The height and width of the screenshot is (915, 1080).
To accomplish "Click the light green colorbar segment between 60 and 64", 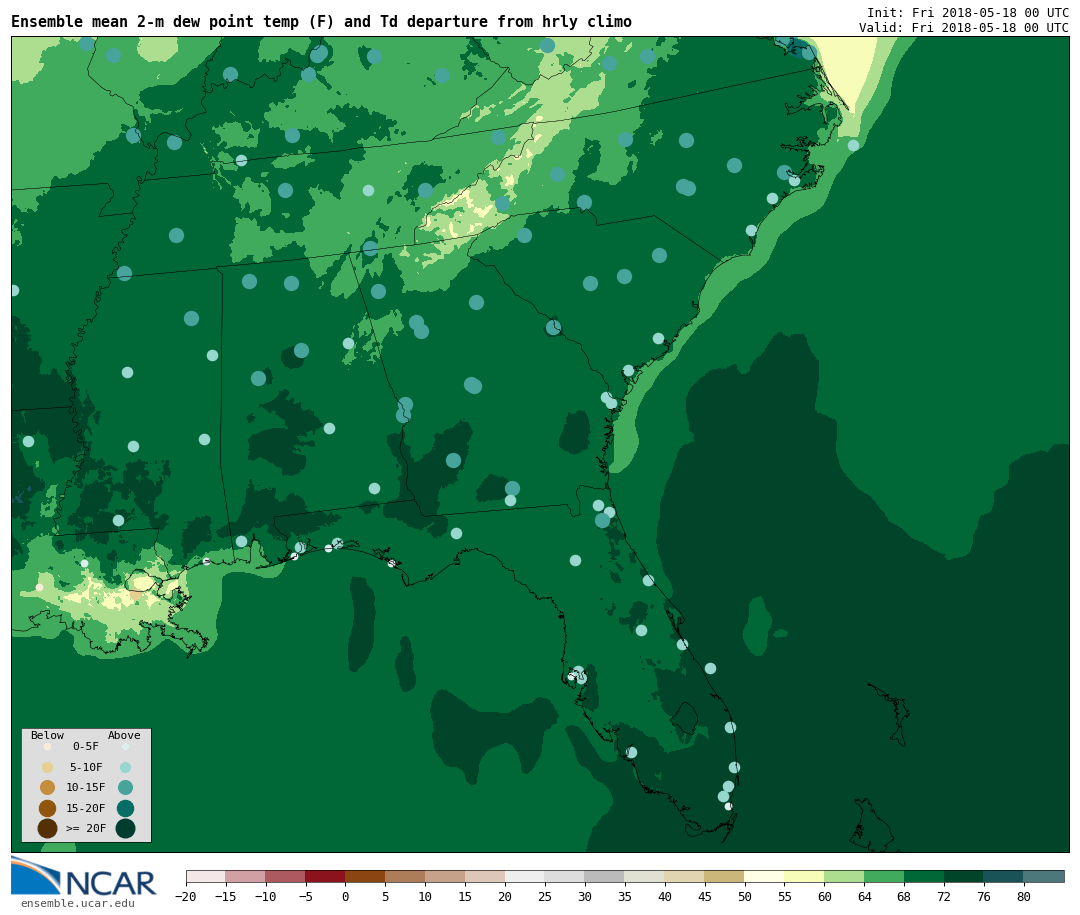I will [x=844, y=877].
